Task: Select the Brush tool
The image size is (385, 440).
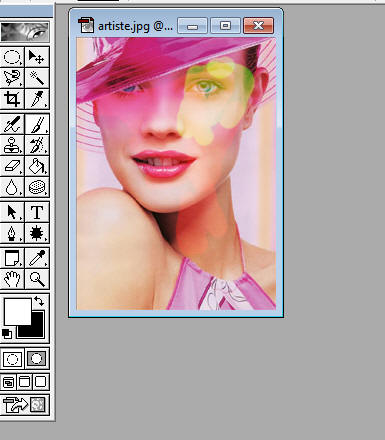Action: (x=37, y=124)
